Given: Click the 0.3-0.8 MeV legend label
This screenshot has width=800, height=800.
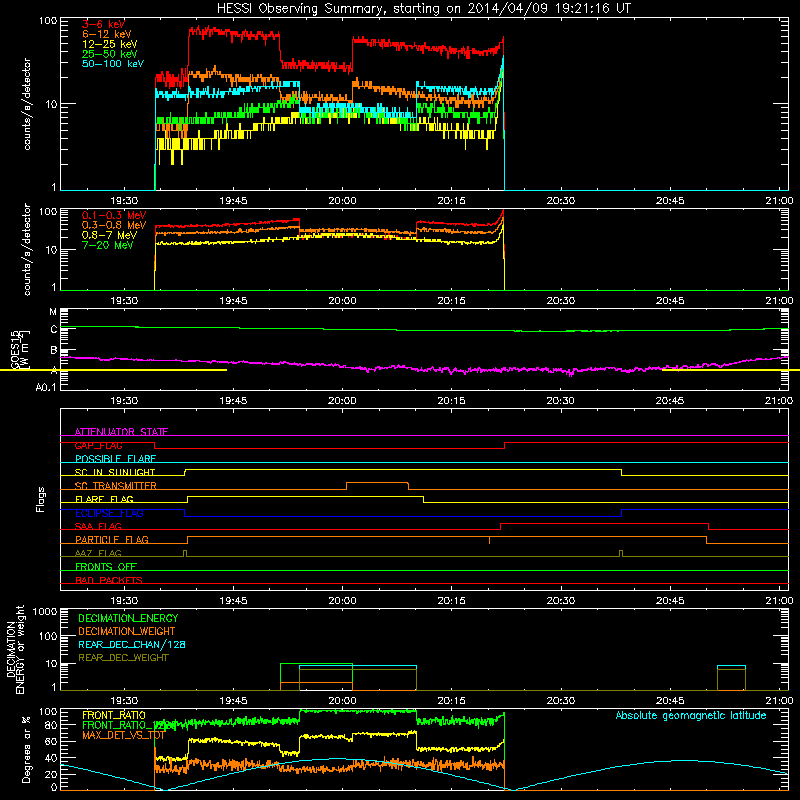Looking at the screenshot, I should (x=114, y=225).
